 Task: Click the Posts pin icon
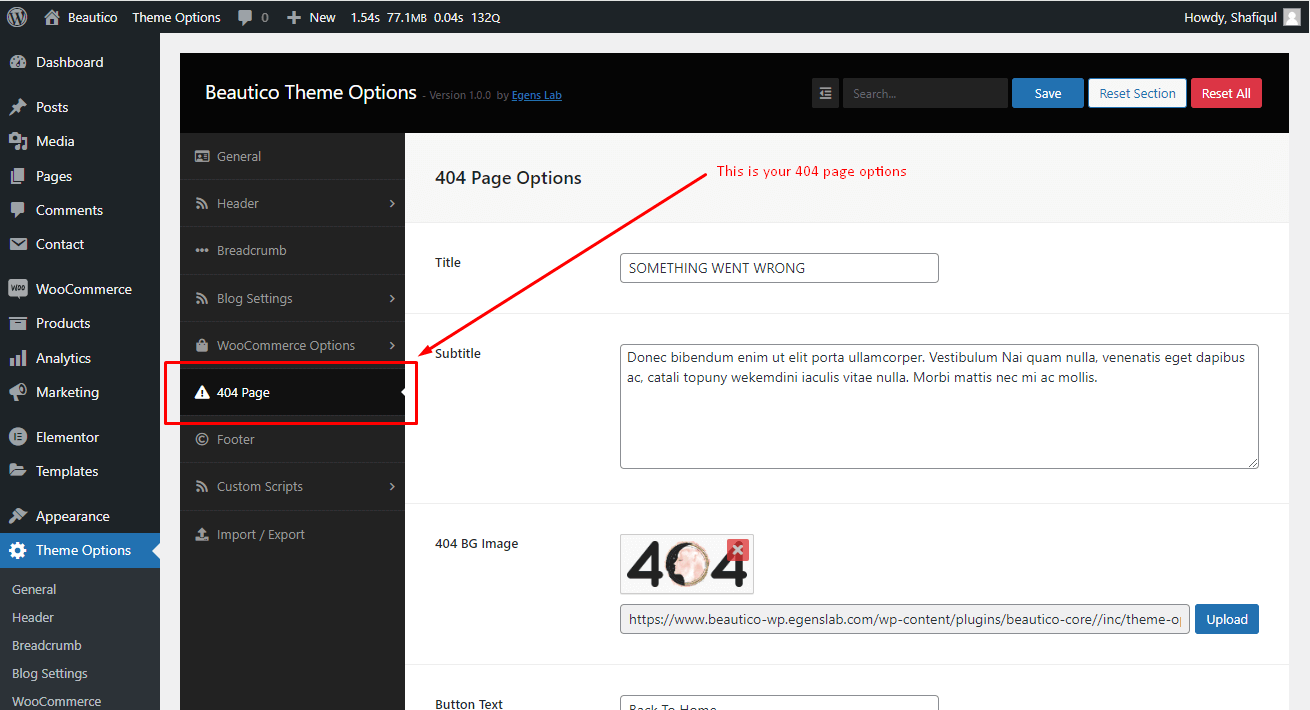pyautogui.click(x=18, y=107)
